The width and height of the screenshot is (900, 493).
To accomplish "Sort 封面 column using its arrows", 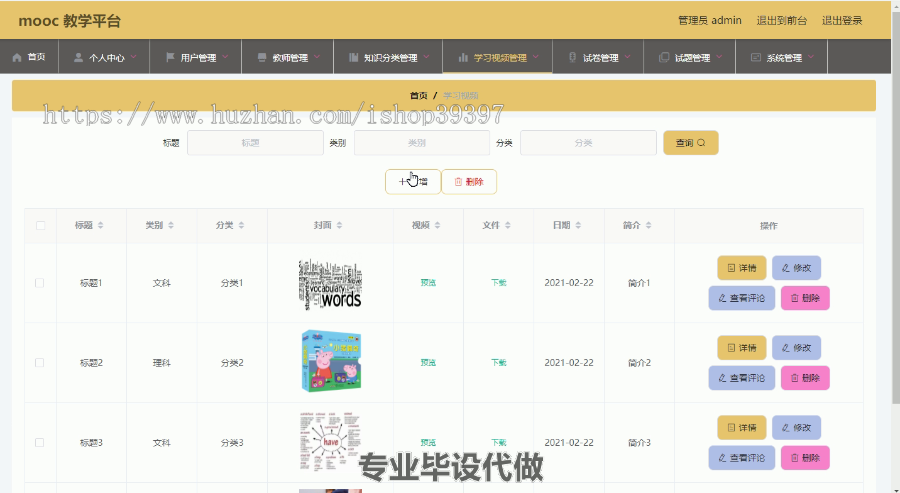I will click(x=339, y=226).
